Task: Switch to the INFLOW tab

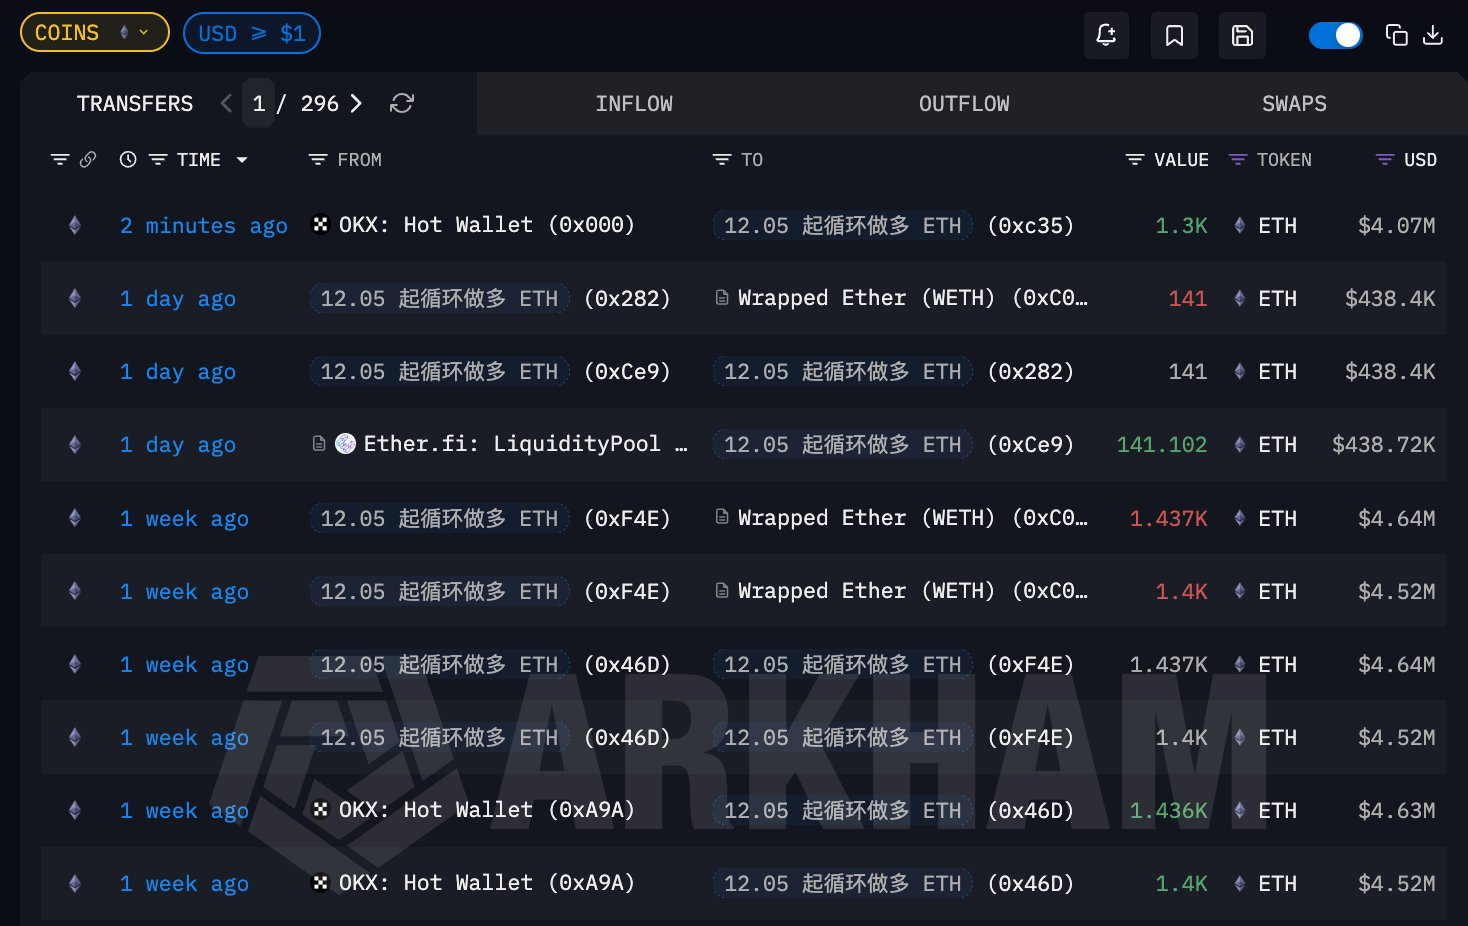Action: click(634, 104)
